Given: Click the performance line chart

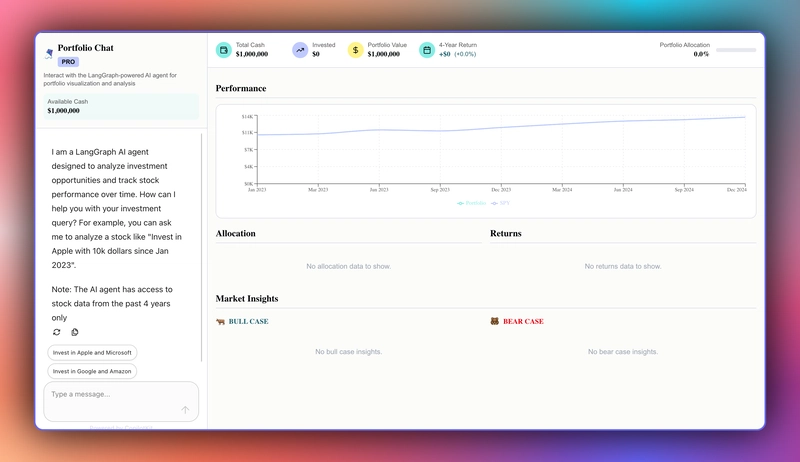Looking at the screenshot, I should tap(486, 162).
